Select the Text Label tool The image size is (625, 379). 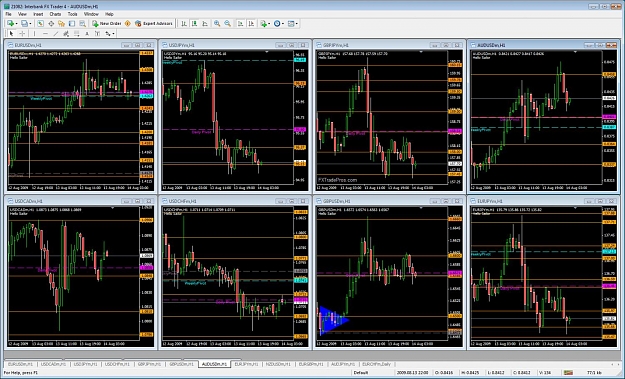coord(97,33)
